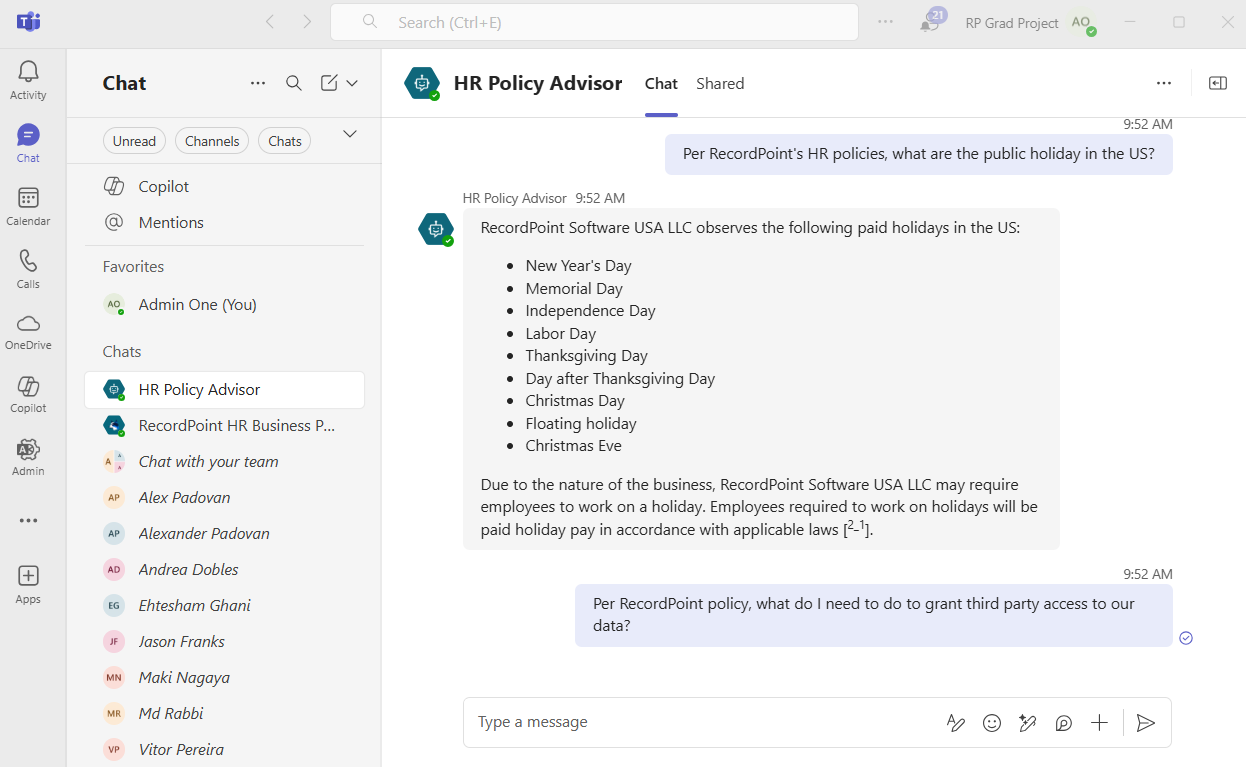The height and width of the screenshot is (767, 1246).
Task: Go forward with the navigation arrow
Action: pyautogui.click(x=307, y=22)
